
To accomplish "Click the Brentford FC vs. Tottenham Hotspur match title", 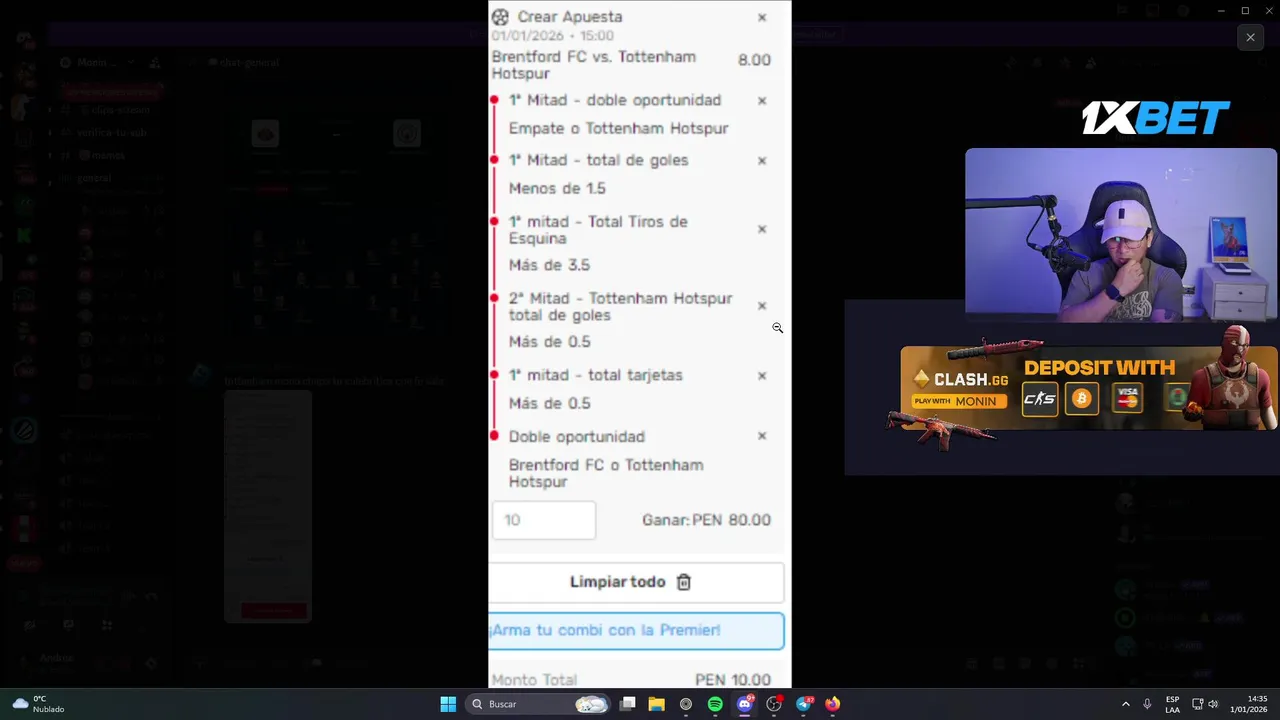I will (x=594, y=65).
